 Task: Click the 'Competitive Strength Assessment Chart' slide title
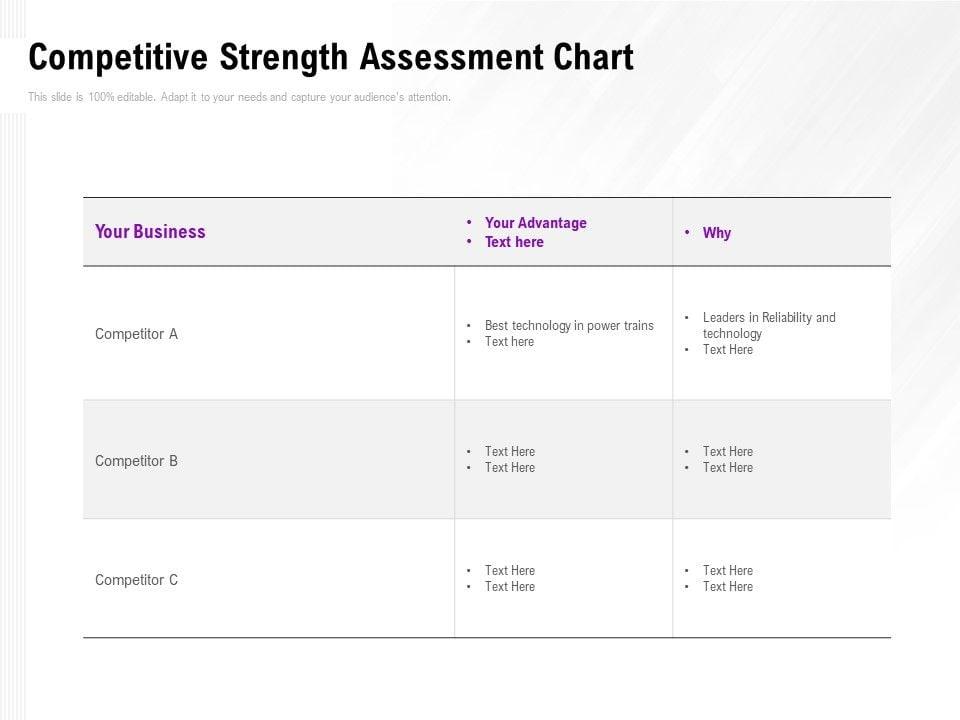(x=331, y=59)
